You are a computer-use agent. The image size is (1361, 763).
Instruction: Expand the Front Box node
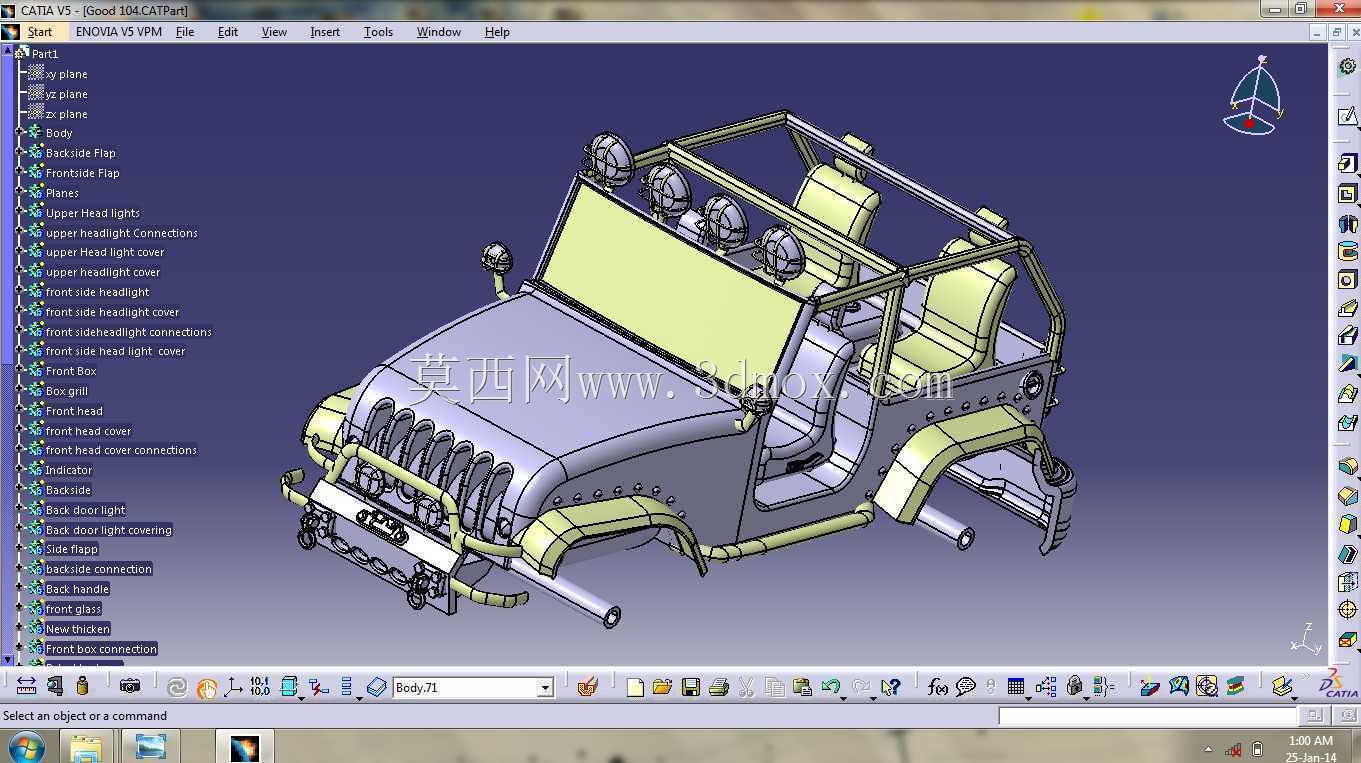click(20, 370)
